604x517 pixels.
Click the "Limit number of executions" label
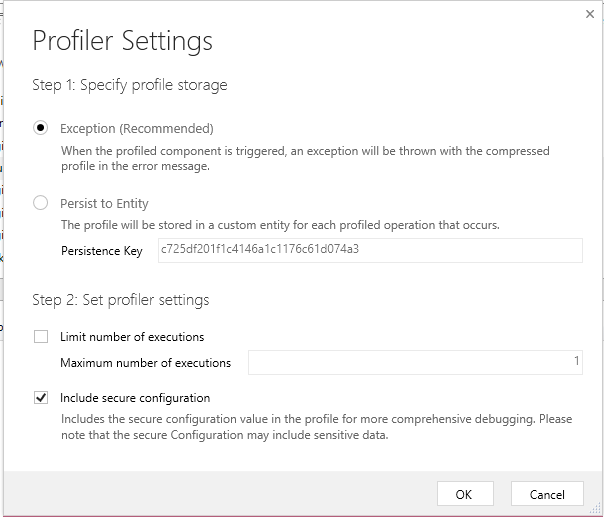(x=132, y=337)
